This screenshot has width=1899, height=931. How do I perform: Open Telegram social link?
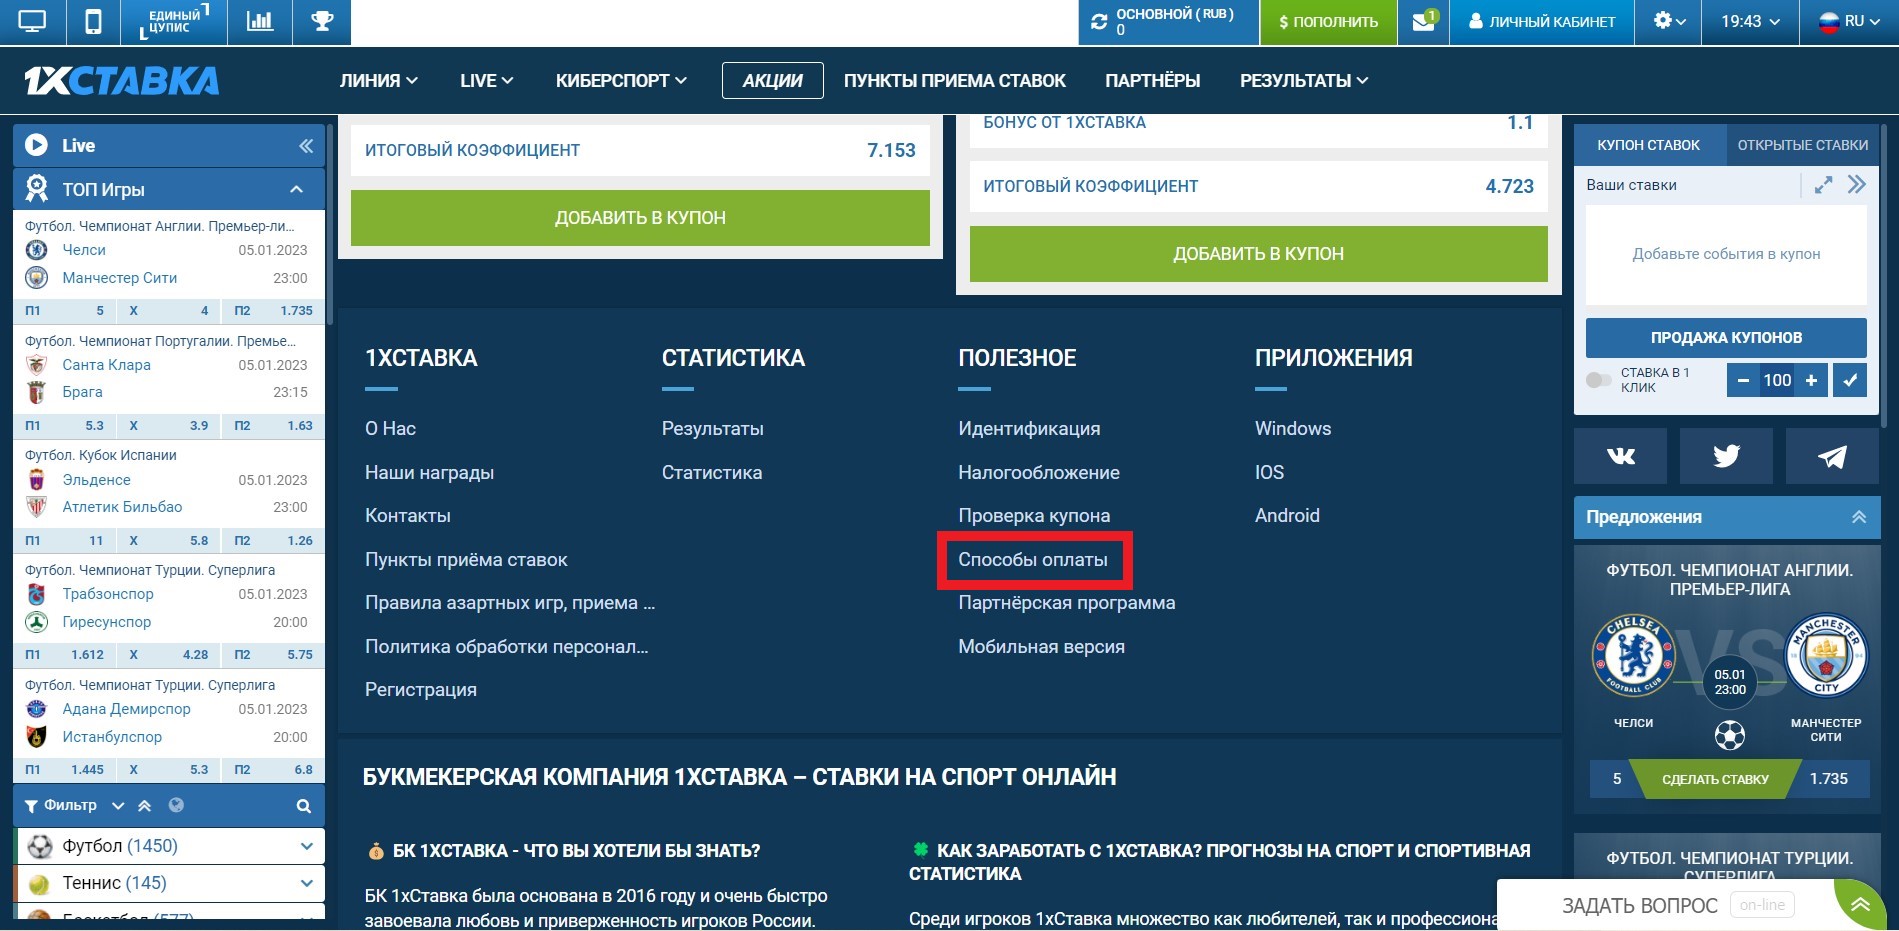pos(1832,456)
